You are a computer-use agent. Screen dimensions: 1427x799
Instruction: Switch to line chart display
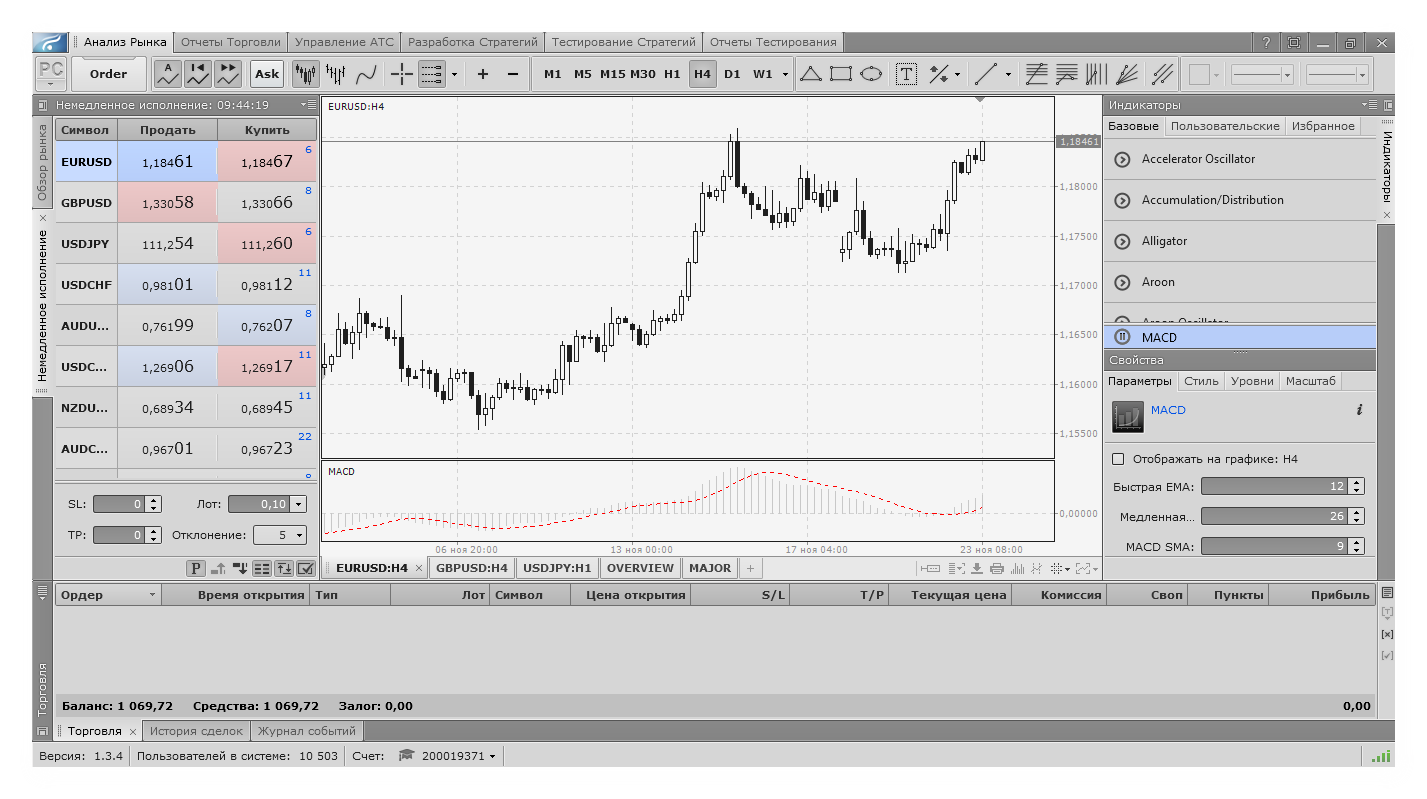(x=367, y=73)
